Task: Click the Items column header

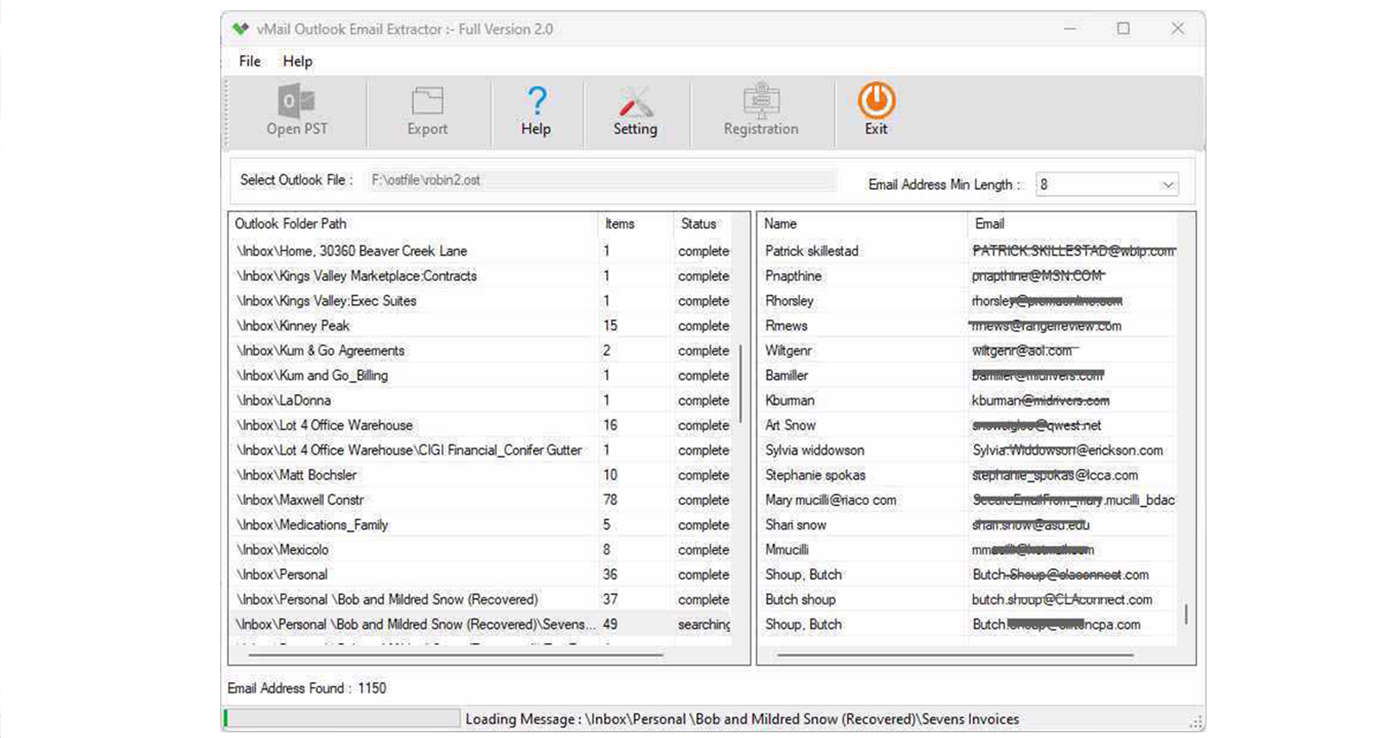Action: 635,224
